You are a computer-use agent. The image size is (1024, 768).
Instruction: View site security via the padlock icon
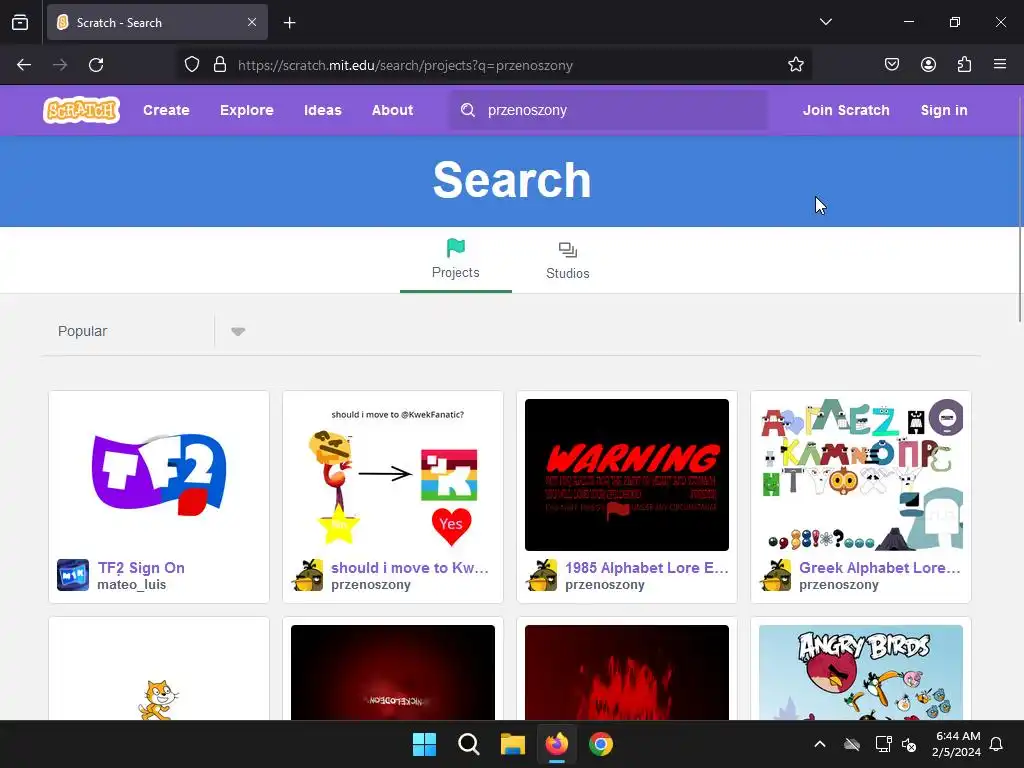[x=220, y=65]
